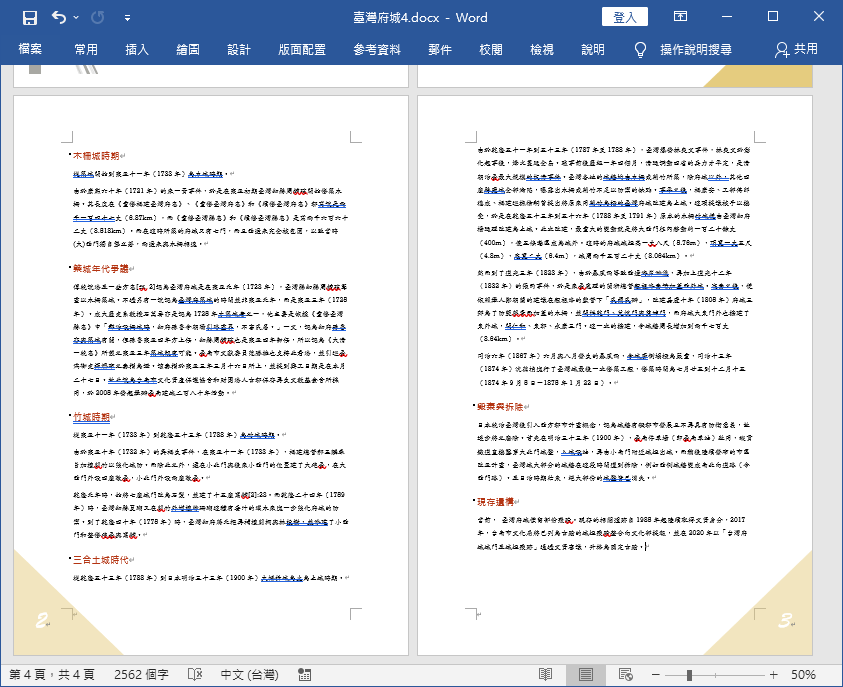
Task: Customize the Quick Access Toolbar dropdown
Action: tap(127, 18)
